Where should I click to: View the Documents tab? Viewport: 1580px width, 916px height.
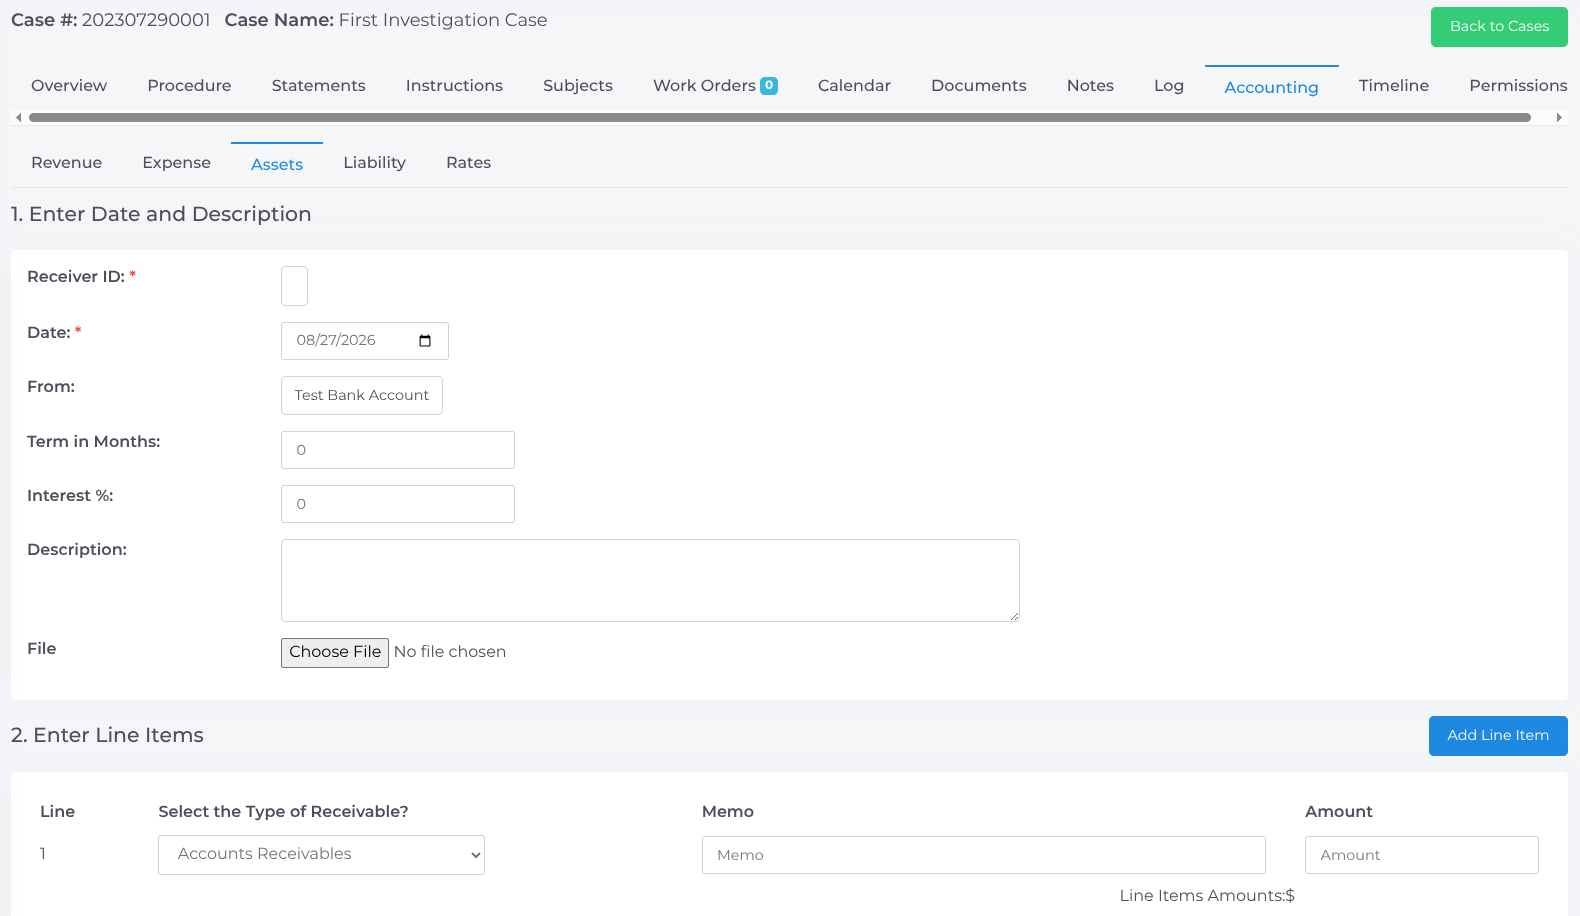pos(978,86)
